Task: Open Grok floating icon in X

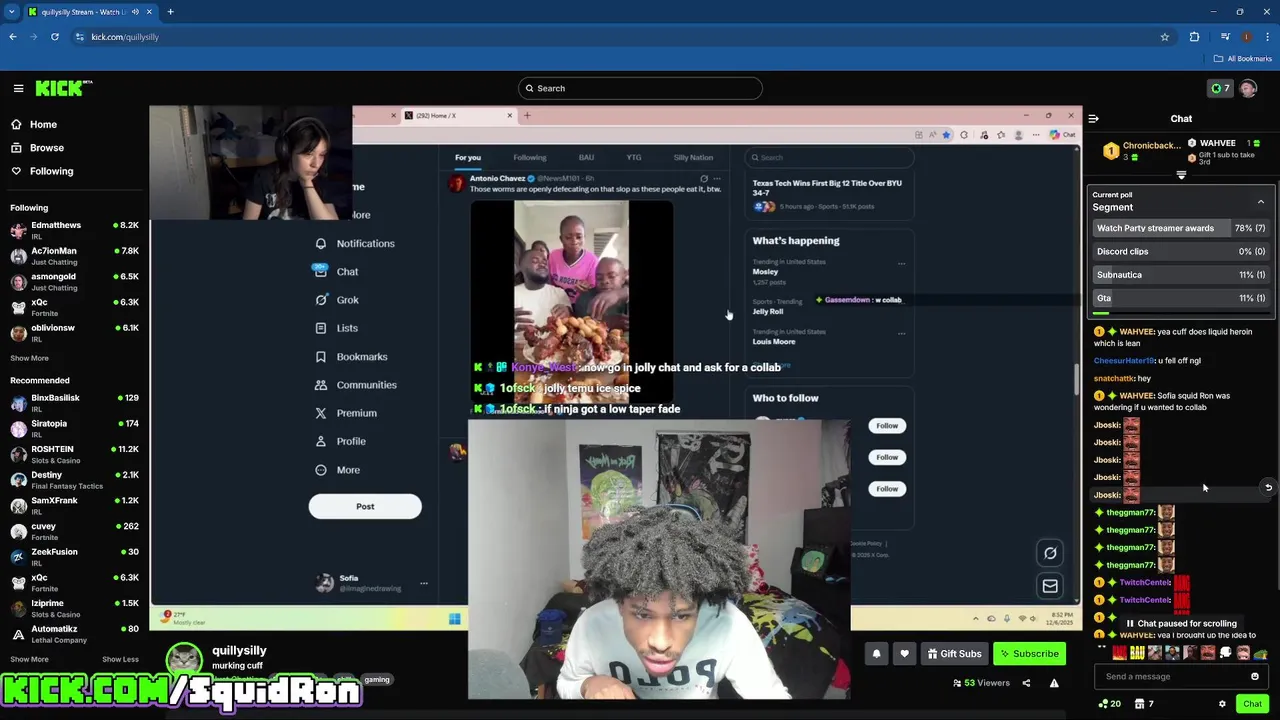Action: click(1050, 553)
